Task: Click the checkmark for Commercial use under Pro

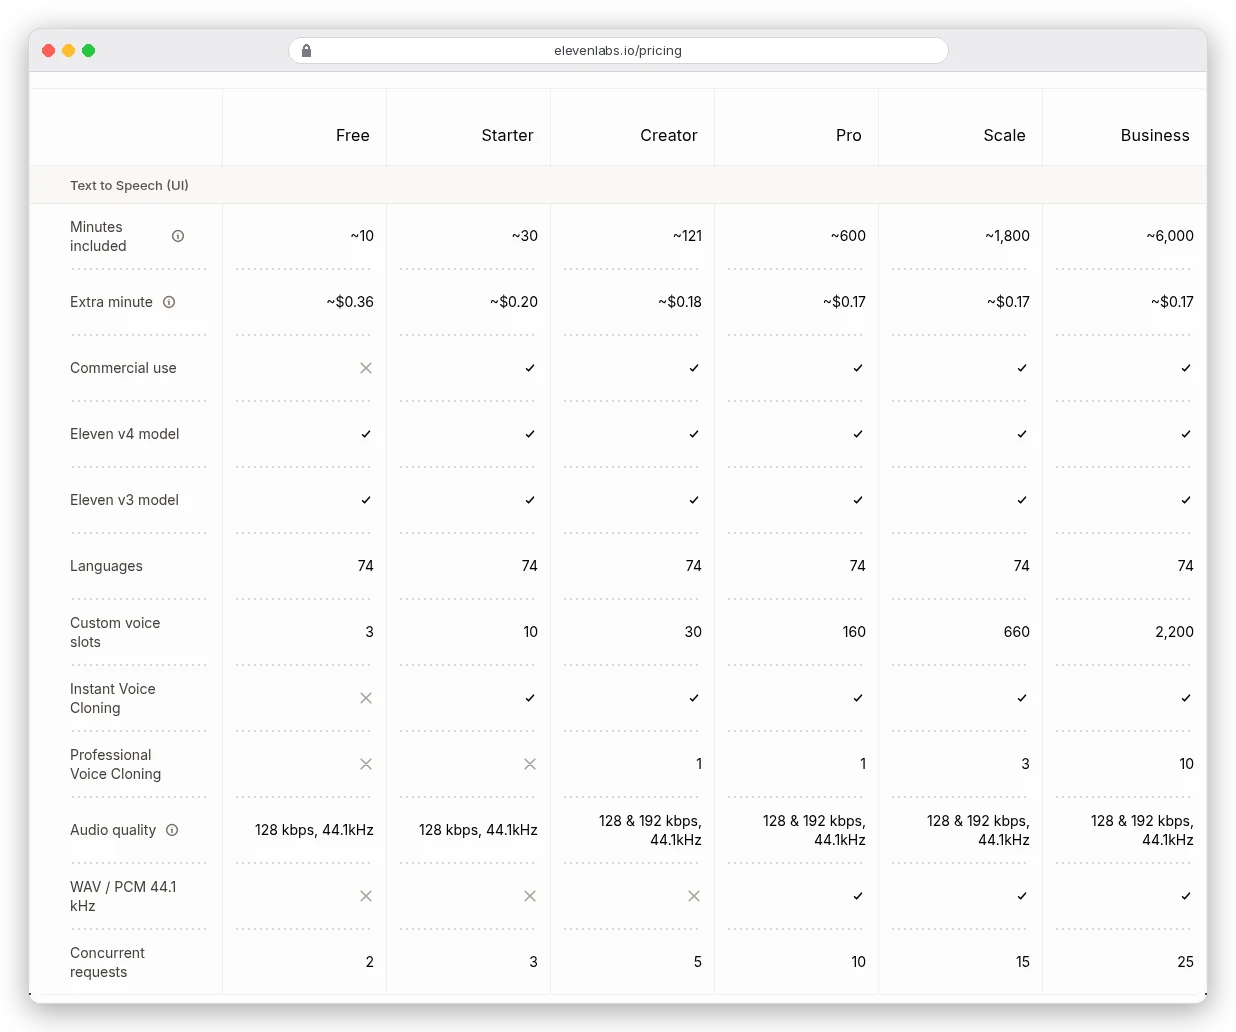Action: 858,368
